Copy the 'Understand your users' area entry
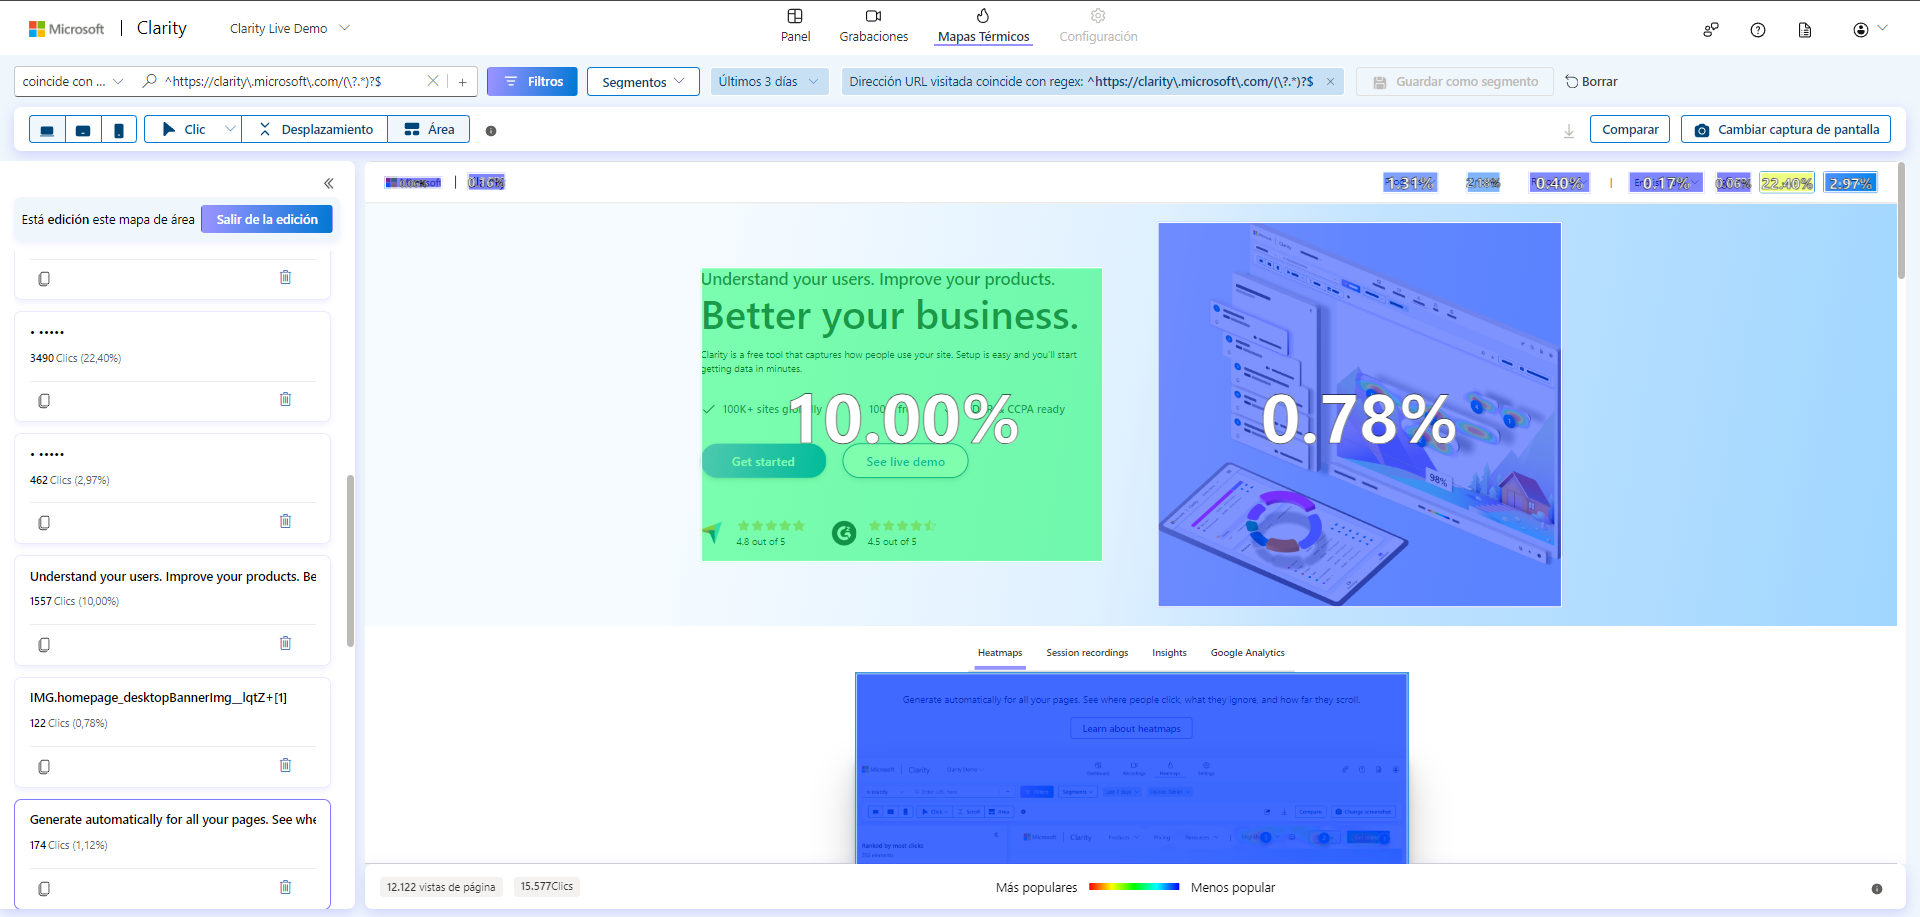Image resolution: width=1920 pixels, height=917 pixels. [44, 644]
